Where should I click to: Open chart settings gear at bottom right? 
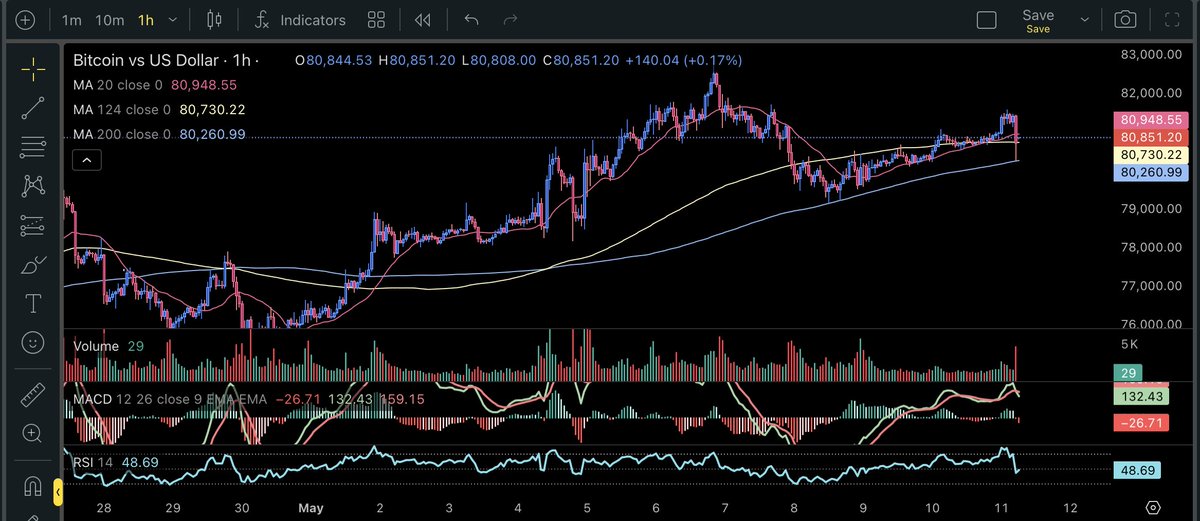[x=1153, y=507]
